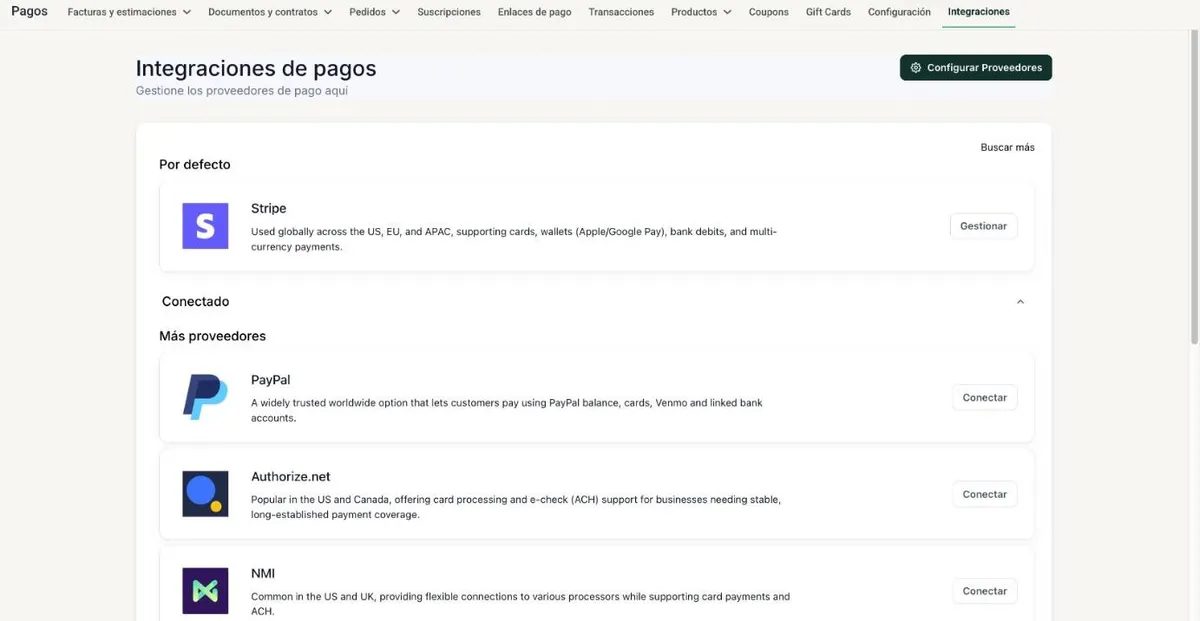Click gear icon in Configurar Proveedores button
1200x621 pixels.
(916, 68)
